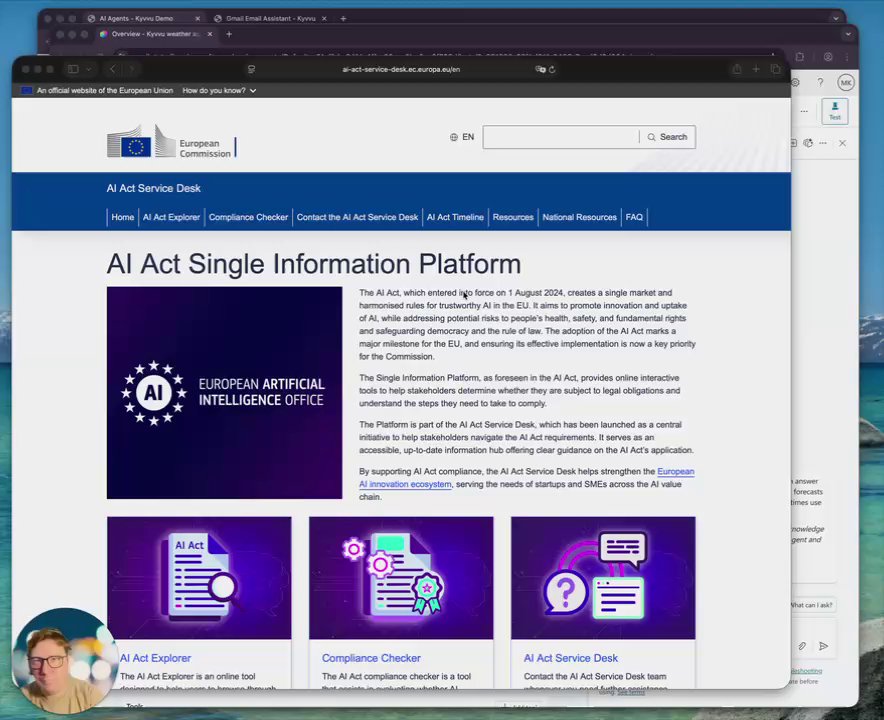
Task: Click the Test button in the back window
Action: pyautogui.click(x=835, y=111)
